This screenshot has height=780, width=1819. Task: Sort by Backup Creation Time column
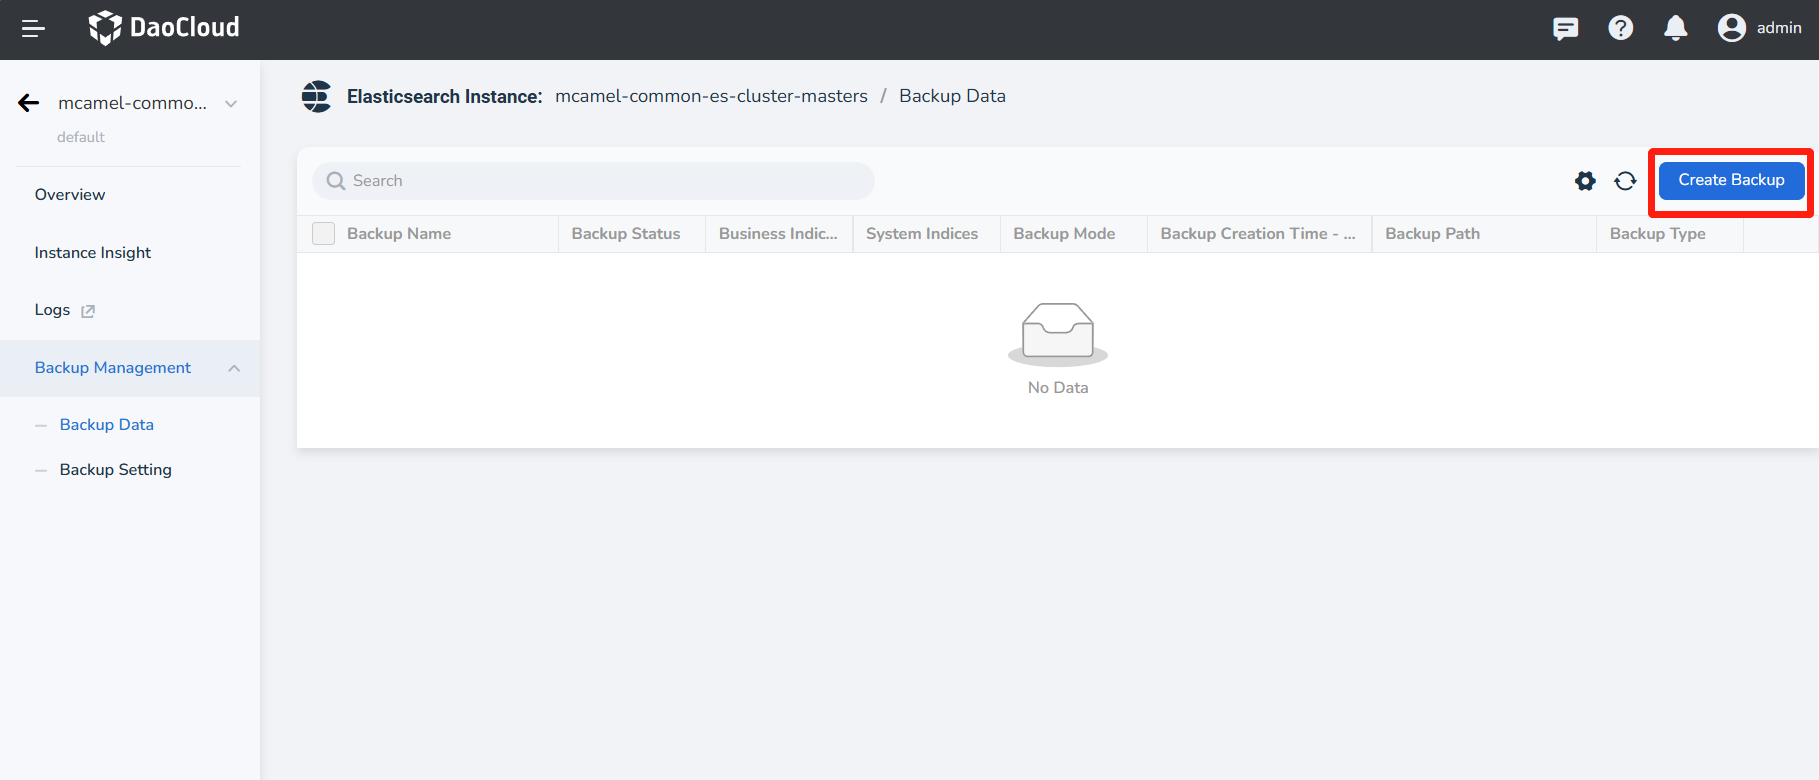tap(1257, 234)
